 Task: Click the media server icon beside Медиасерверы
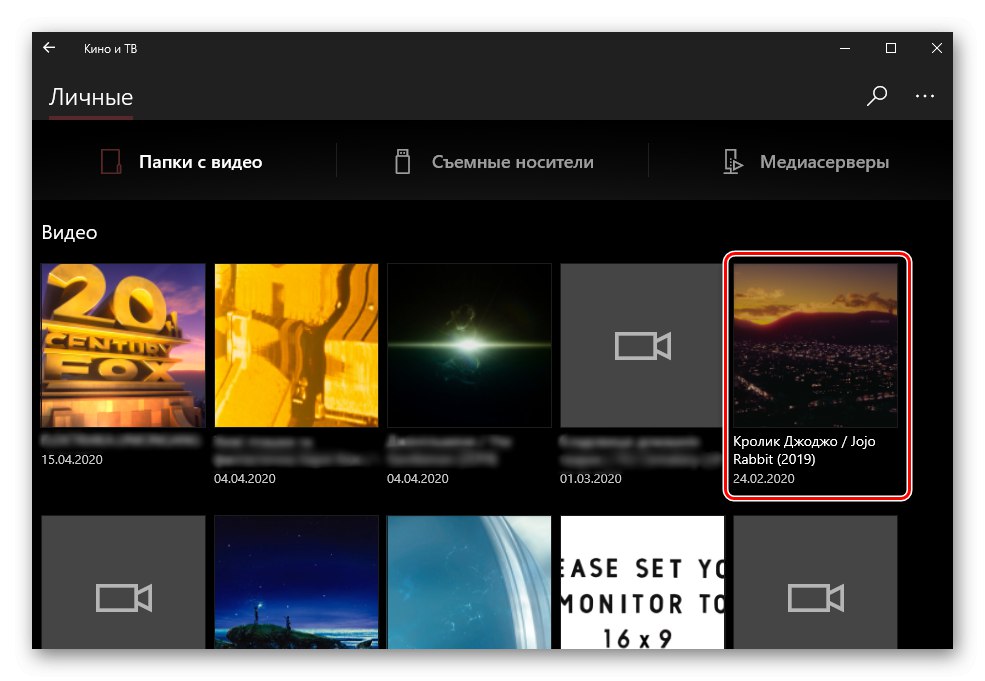[732, 161]
